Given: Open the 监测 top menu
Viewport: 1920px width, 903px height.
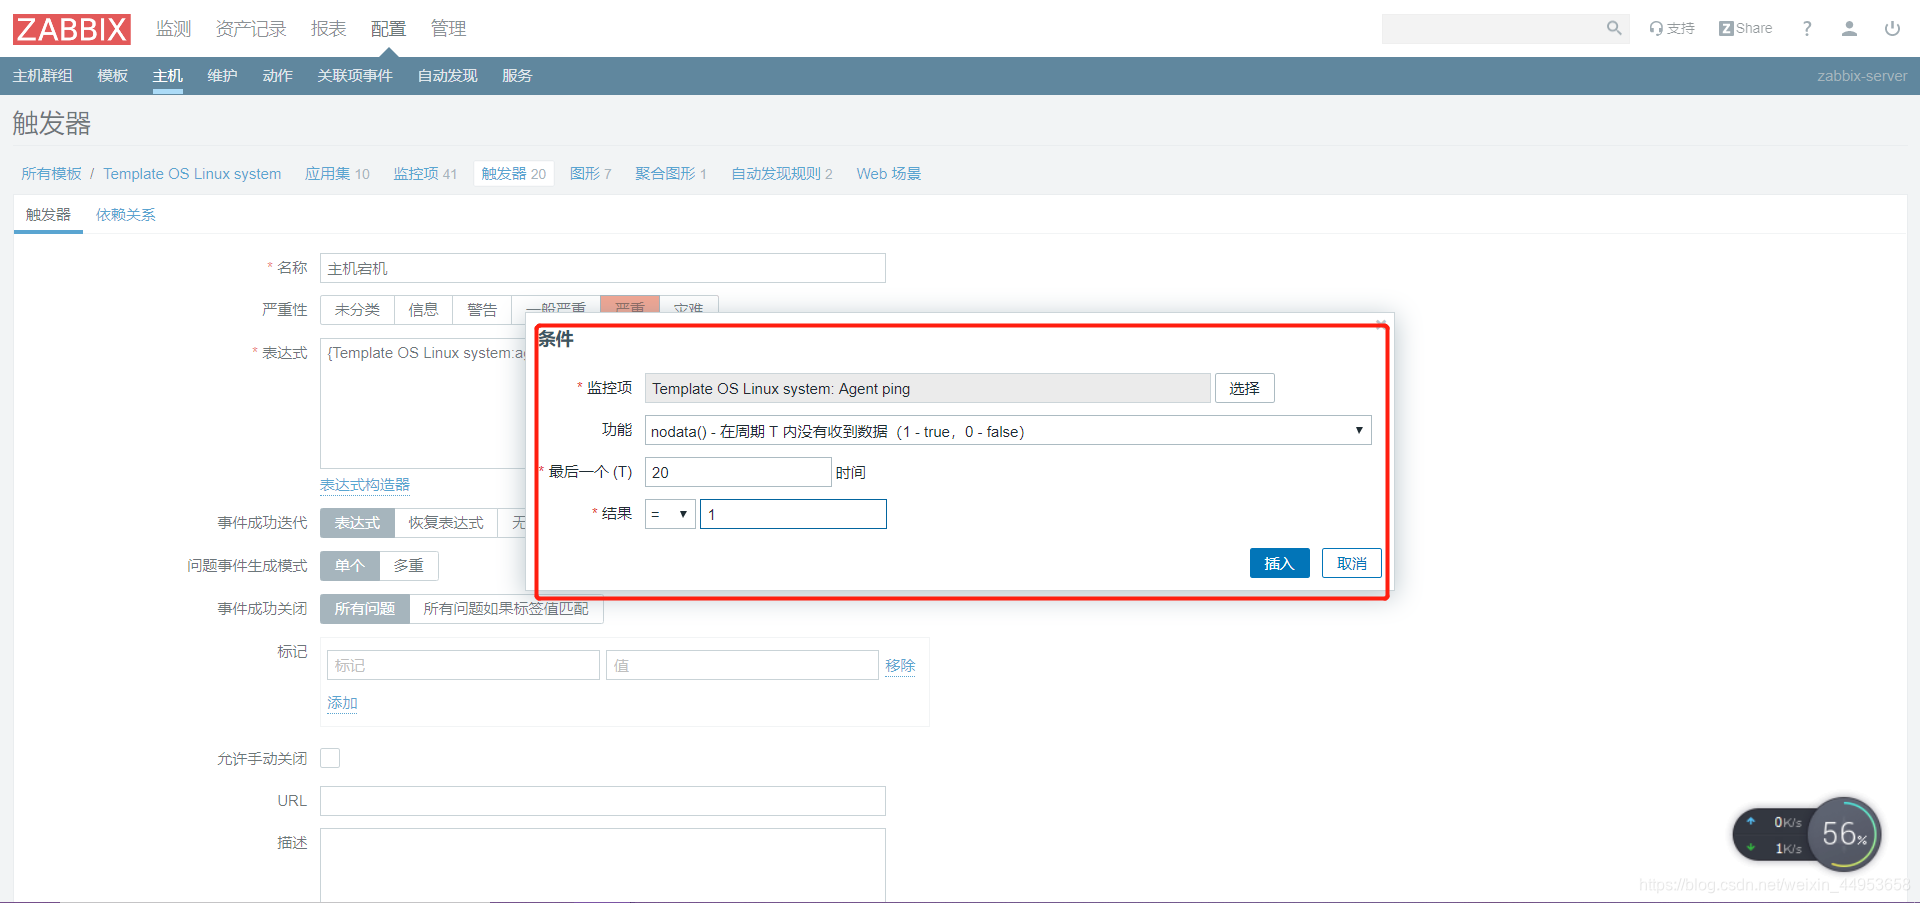Looking at the screenshot, I should 173,29.
